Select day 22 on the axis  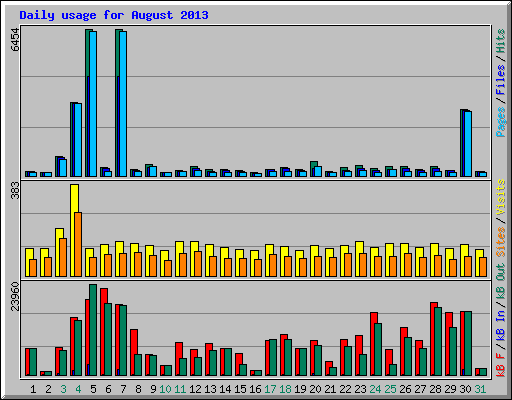point(345,389)
